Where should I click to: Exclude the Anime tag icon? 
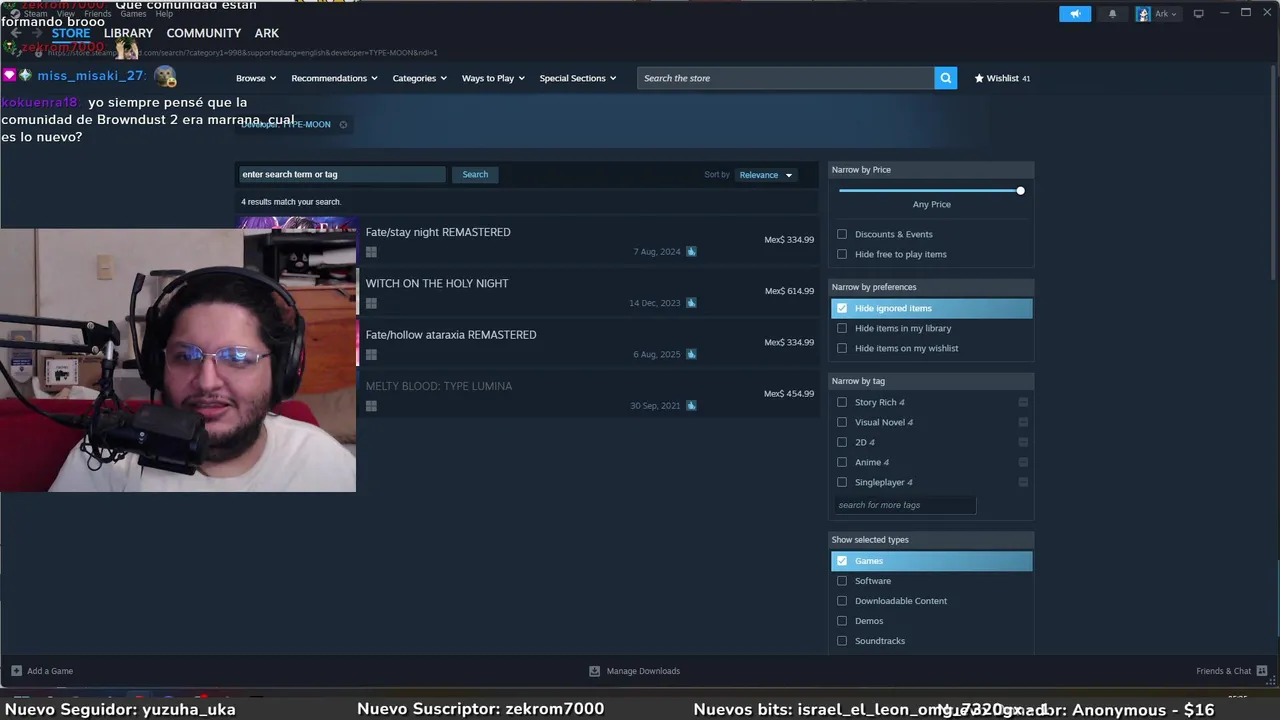click(1023, 462)
